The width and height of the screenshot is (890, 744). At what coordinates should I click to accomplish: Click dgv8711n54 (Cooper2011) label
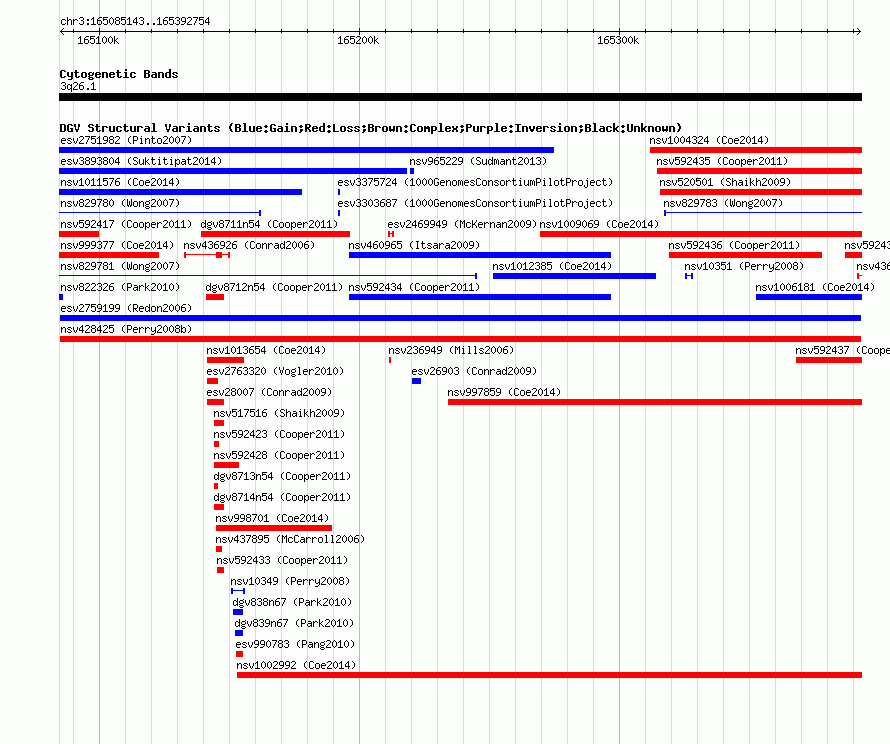coord(269,224)
